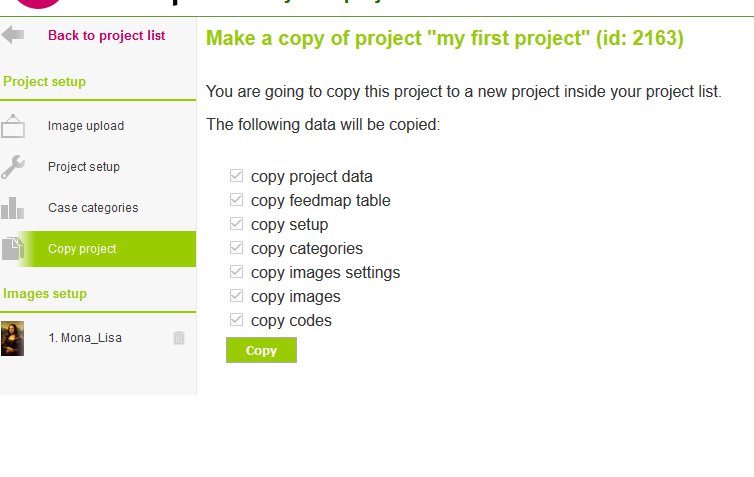Toggle the copy images checkbox

tap(236, 296)
